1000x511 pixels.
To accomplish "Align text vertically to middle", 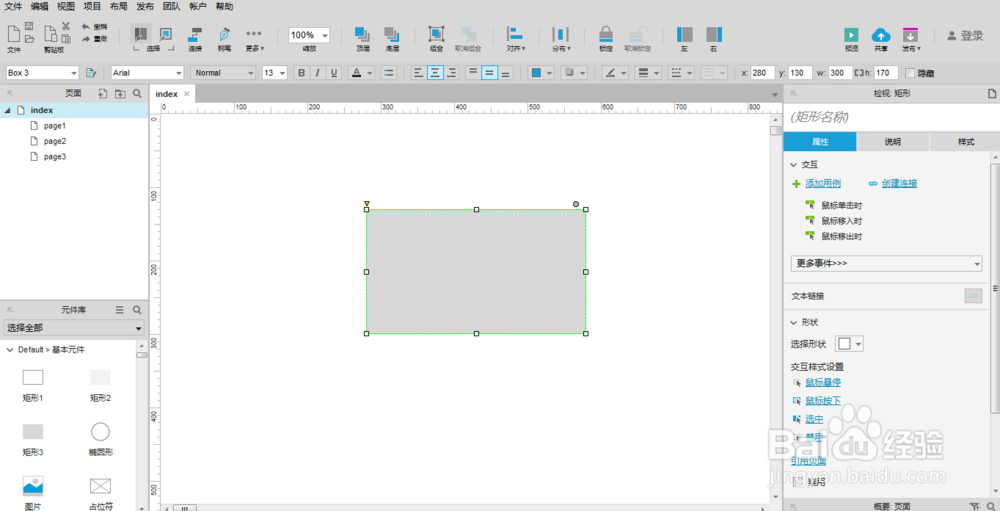I will [489, 73].
